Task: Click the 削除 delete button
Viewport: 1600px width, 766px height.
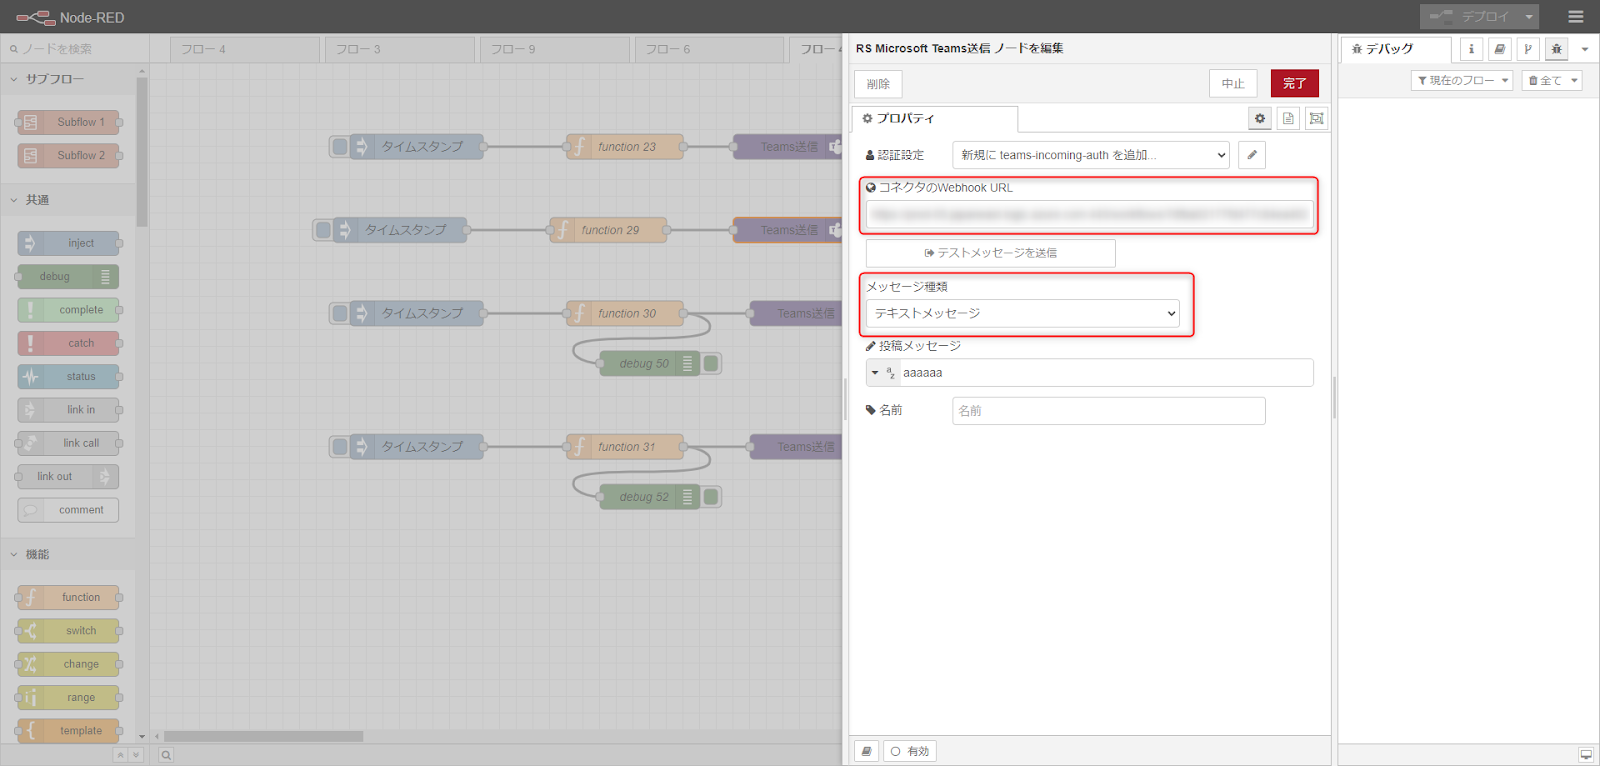Action: click(x=878, y=84)
